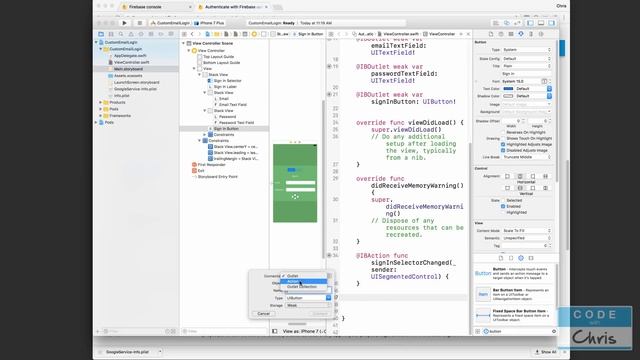The width and height of the screenshot is (640, 360).
Task: Collapse the View Controller Scene disclosure
Action: [183, 43]
